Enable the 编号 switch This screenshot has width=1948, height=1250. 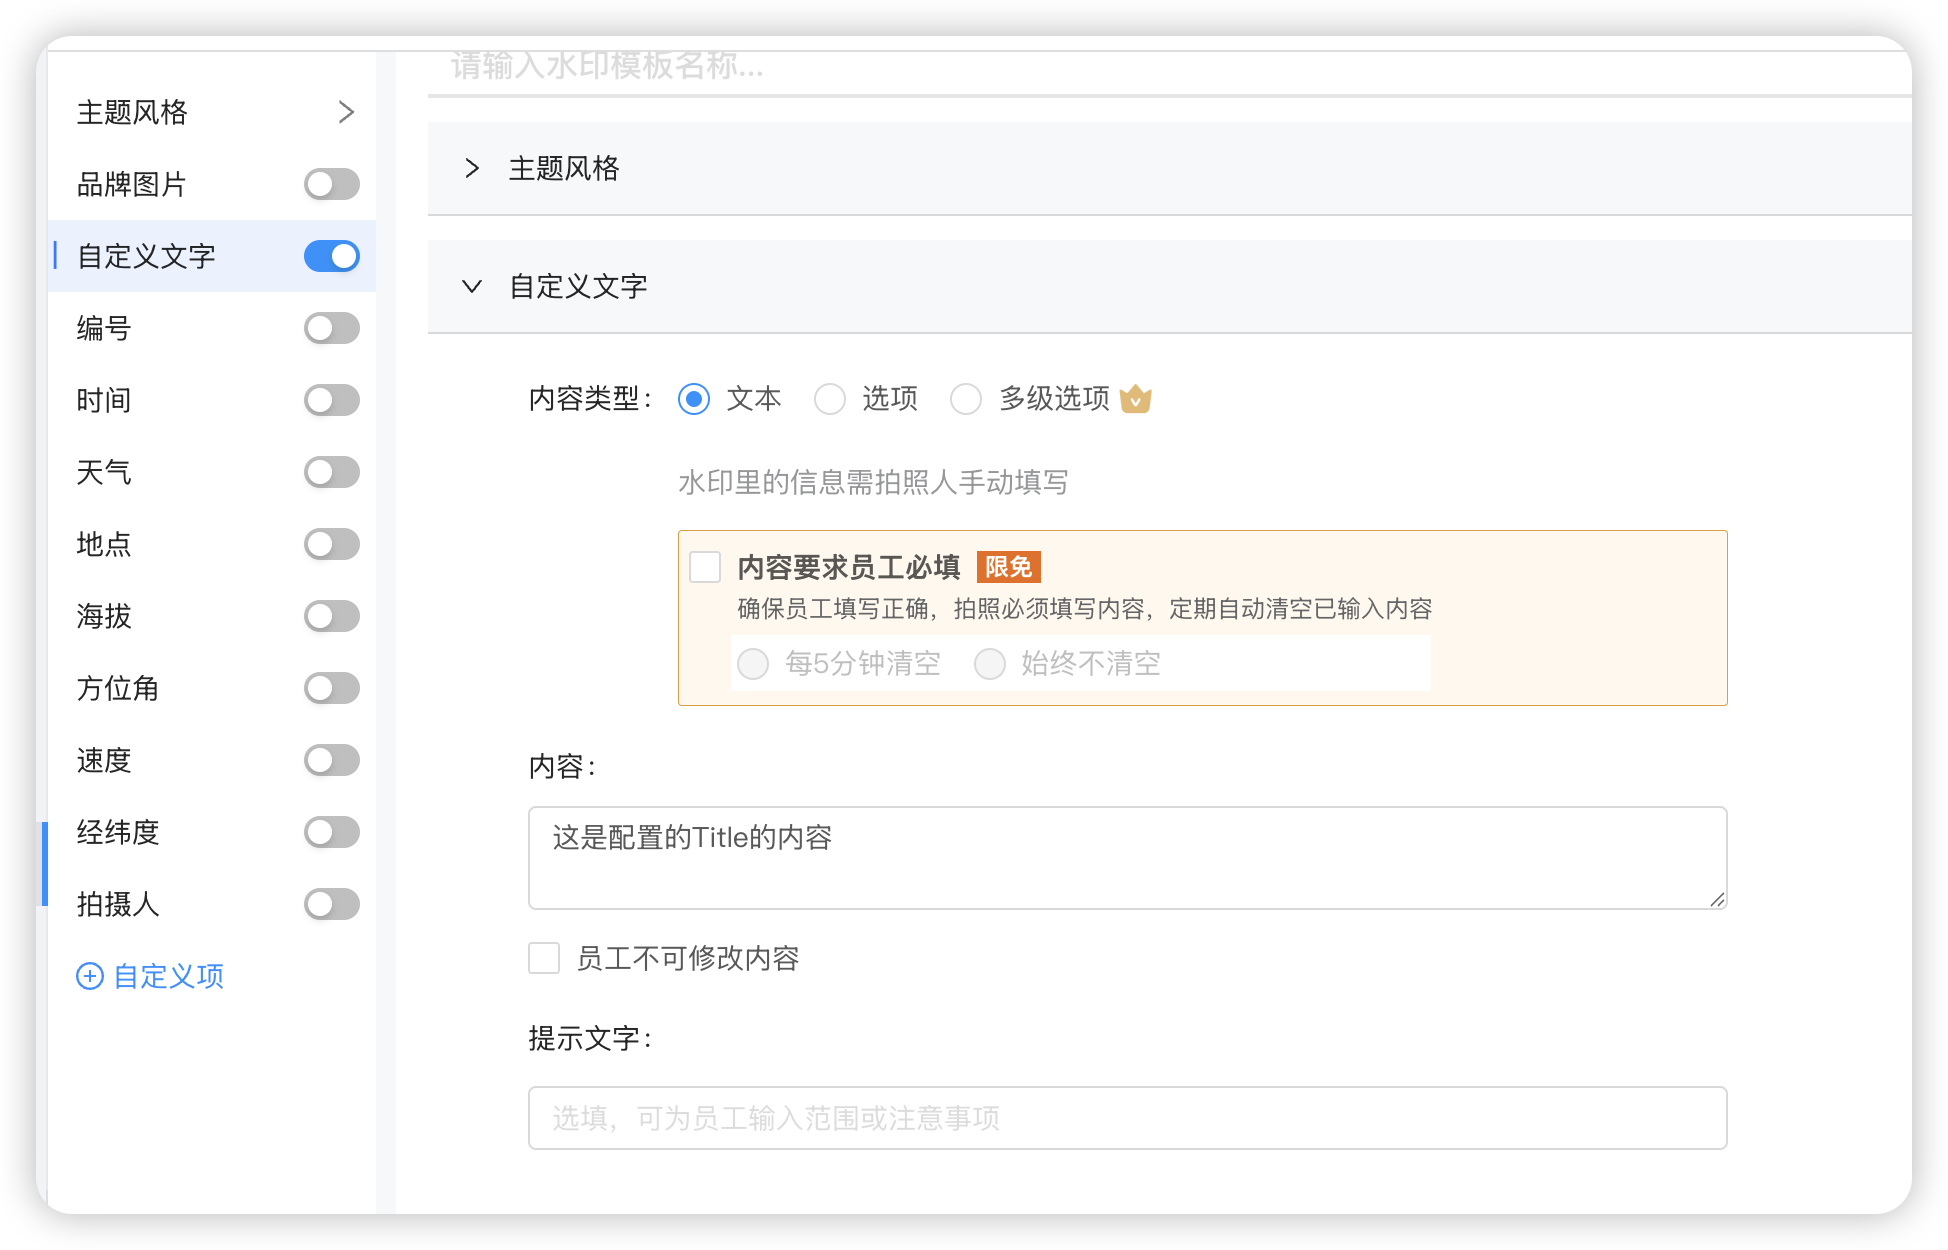[331, 328]
